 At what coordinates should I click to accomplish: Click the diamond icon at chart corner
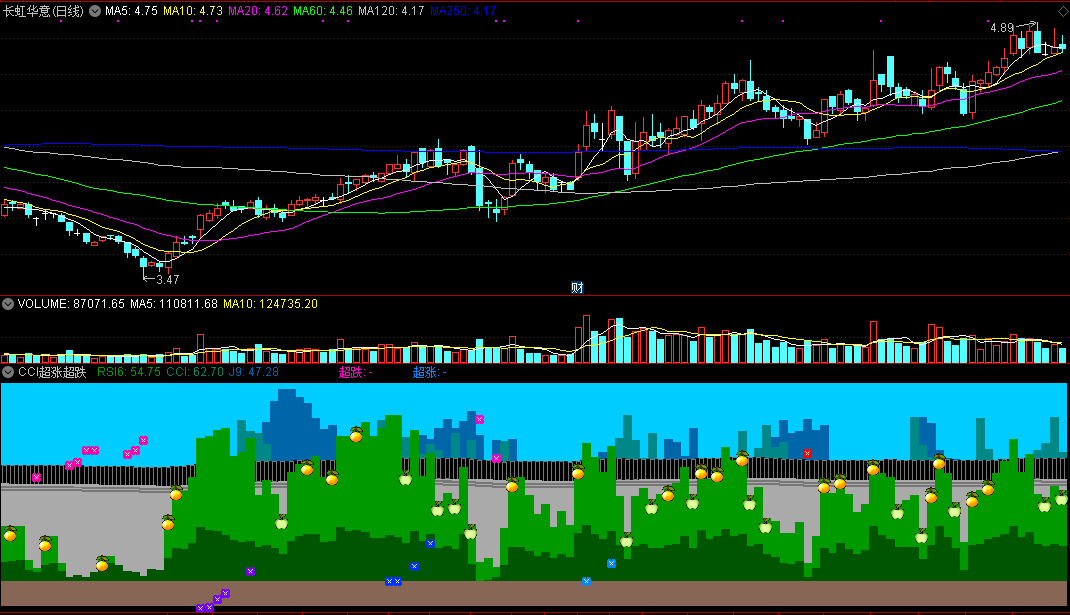point(1063,12)
